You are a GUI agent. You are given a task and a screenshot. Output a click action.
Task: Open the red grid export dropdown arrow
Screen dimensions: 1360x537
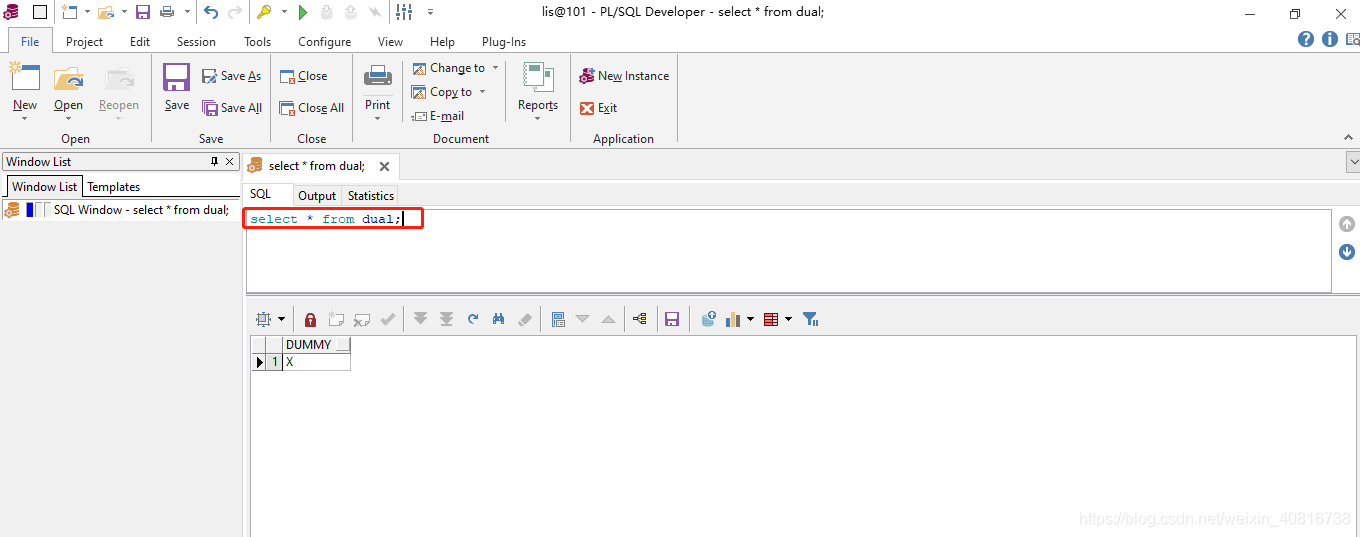[788, 320]
